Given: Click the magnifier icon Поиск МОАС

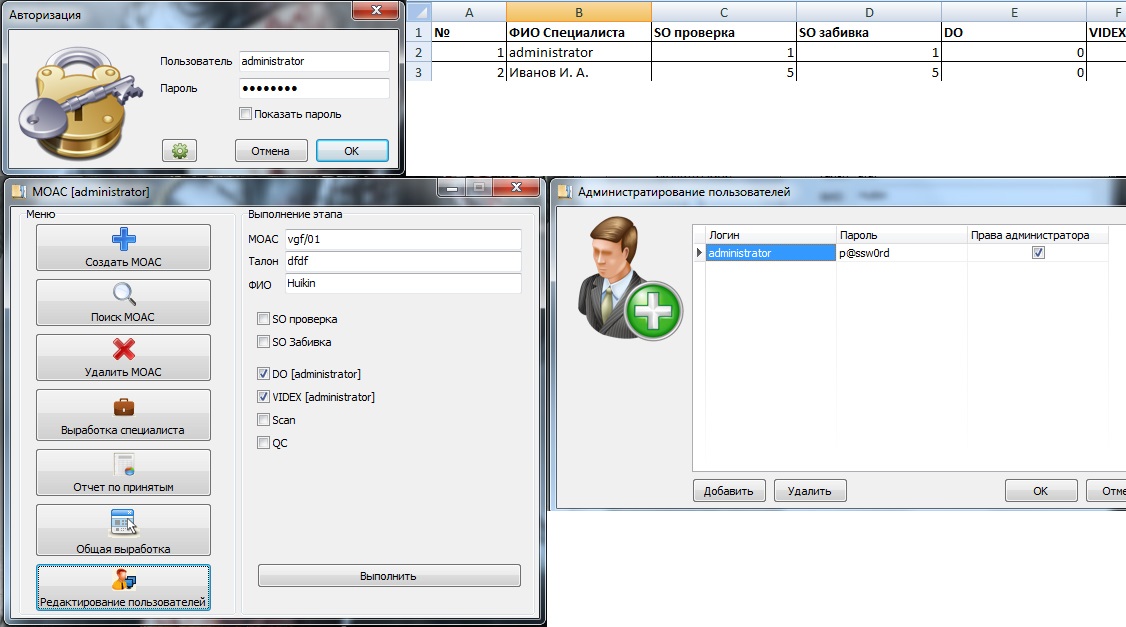Looking at the screenshot, I should 124,294.
